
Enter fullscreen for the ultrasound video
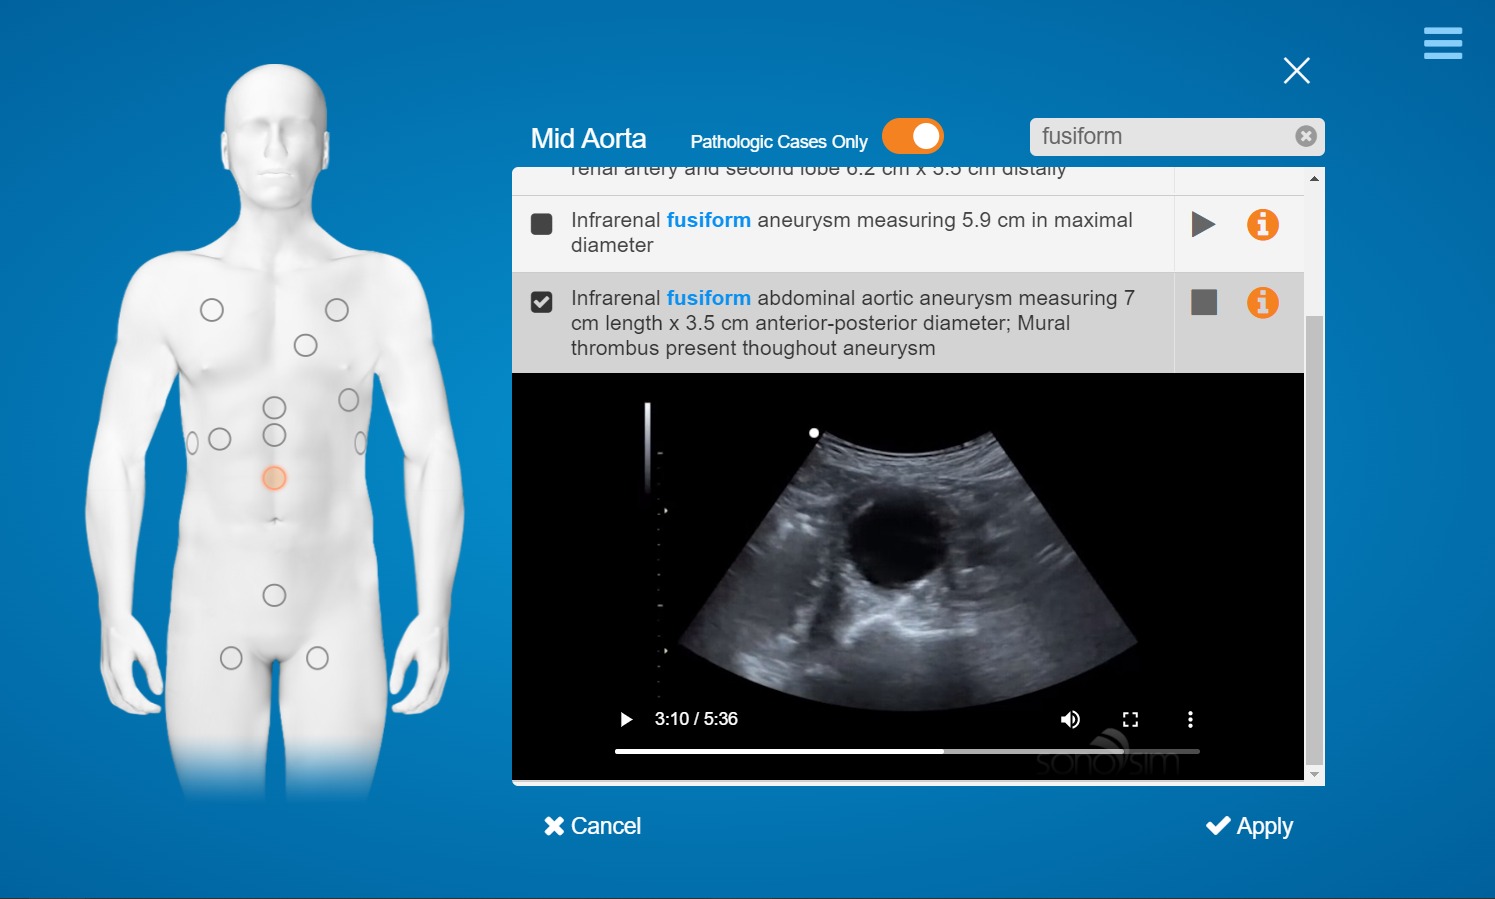[x=1130, y=719]
